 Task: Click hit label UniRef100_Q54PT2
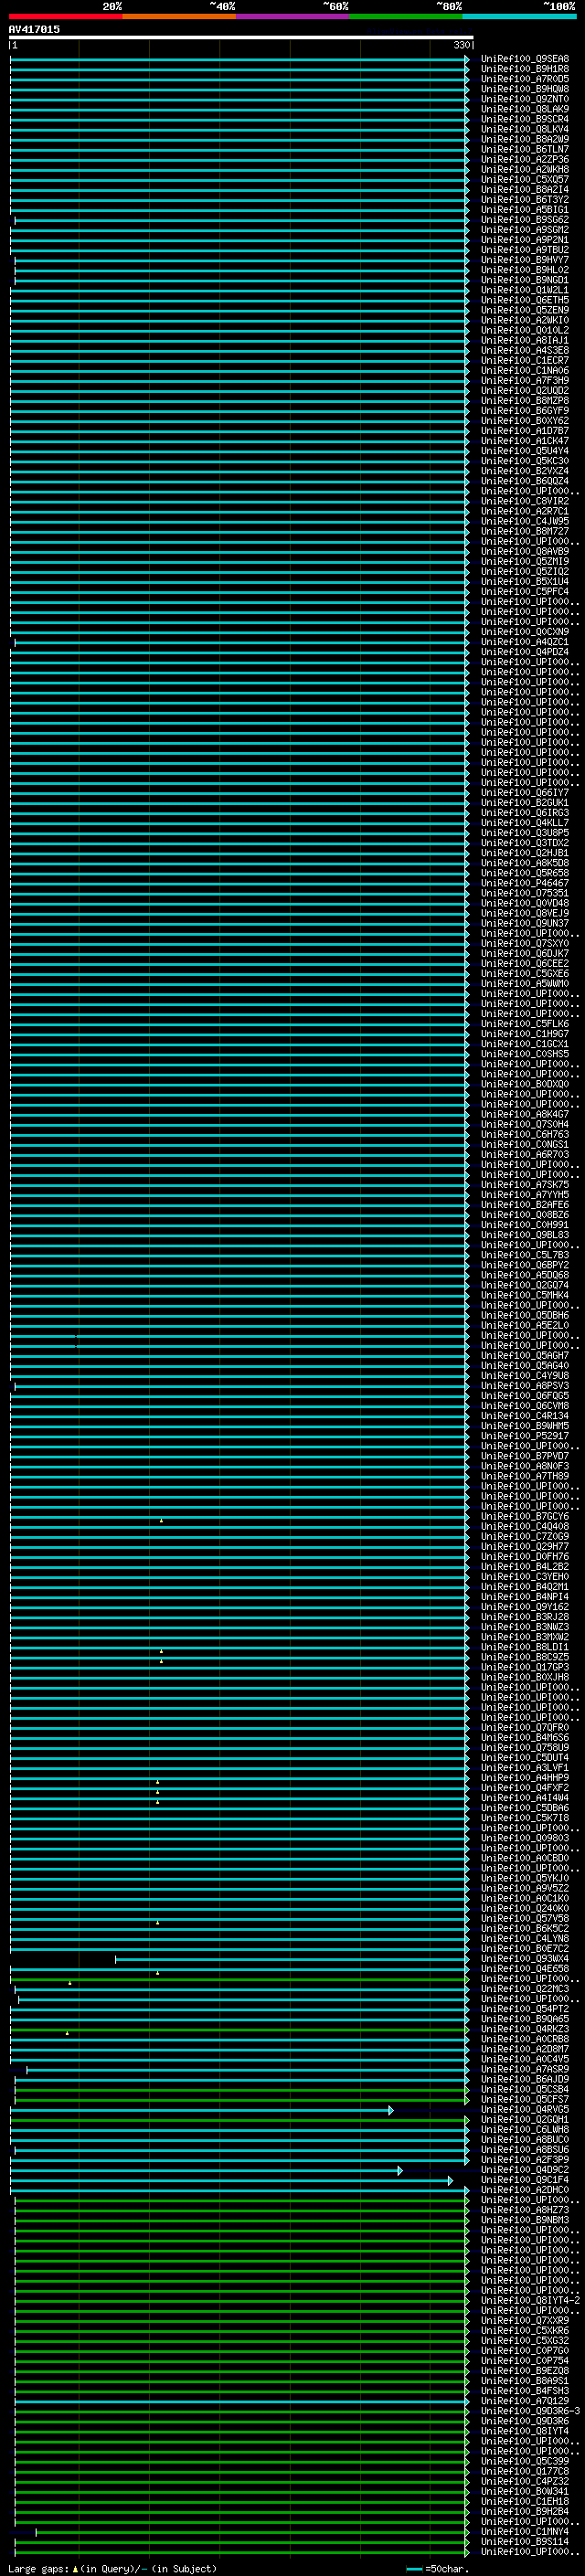click(x=524, y=2008)
